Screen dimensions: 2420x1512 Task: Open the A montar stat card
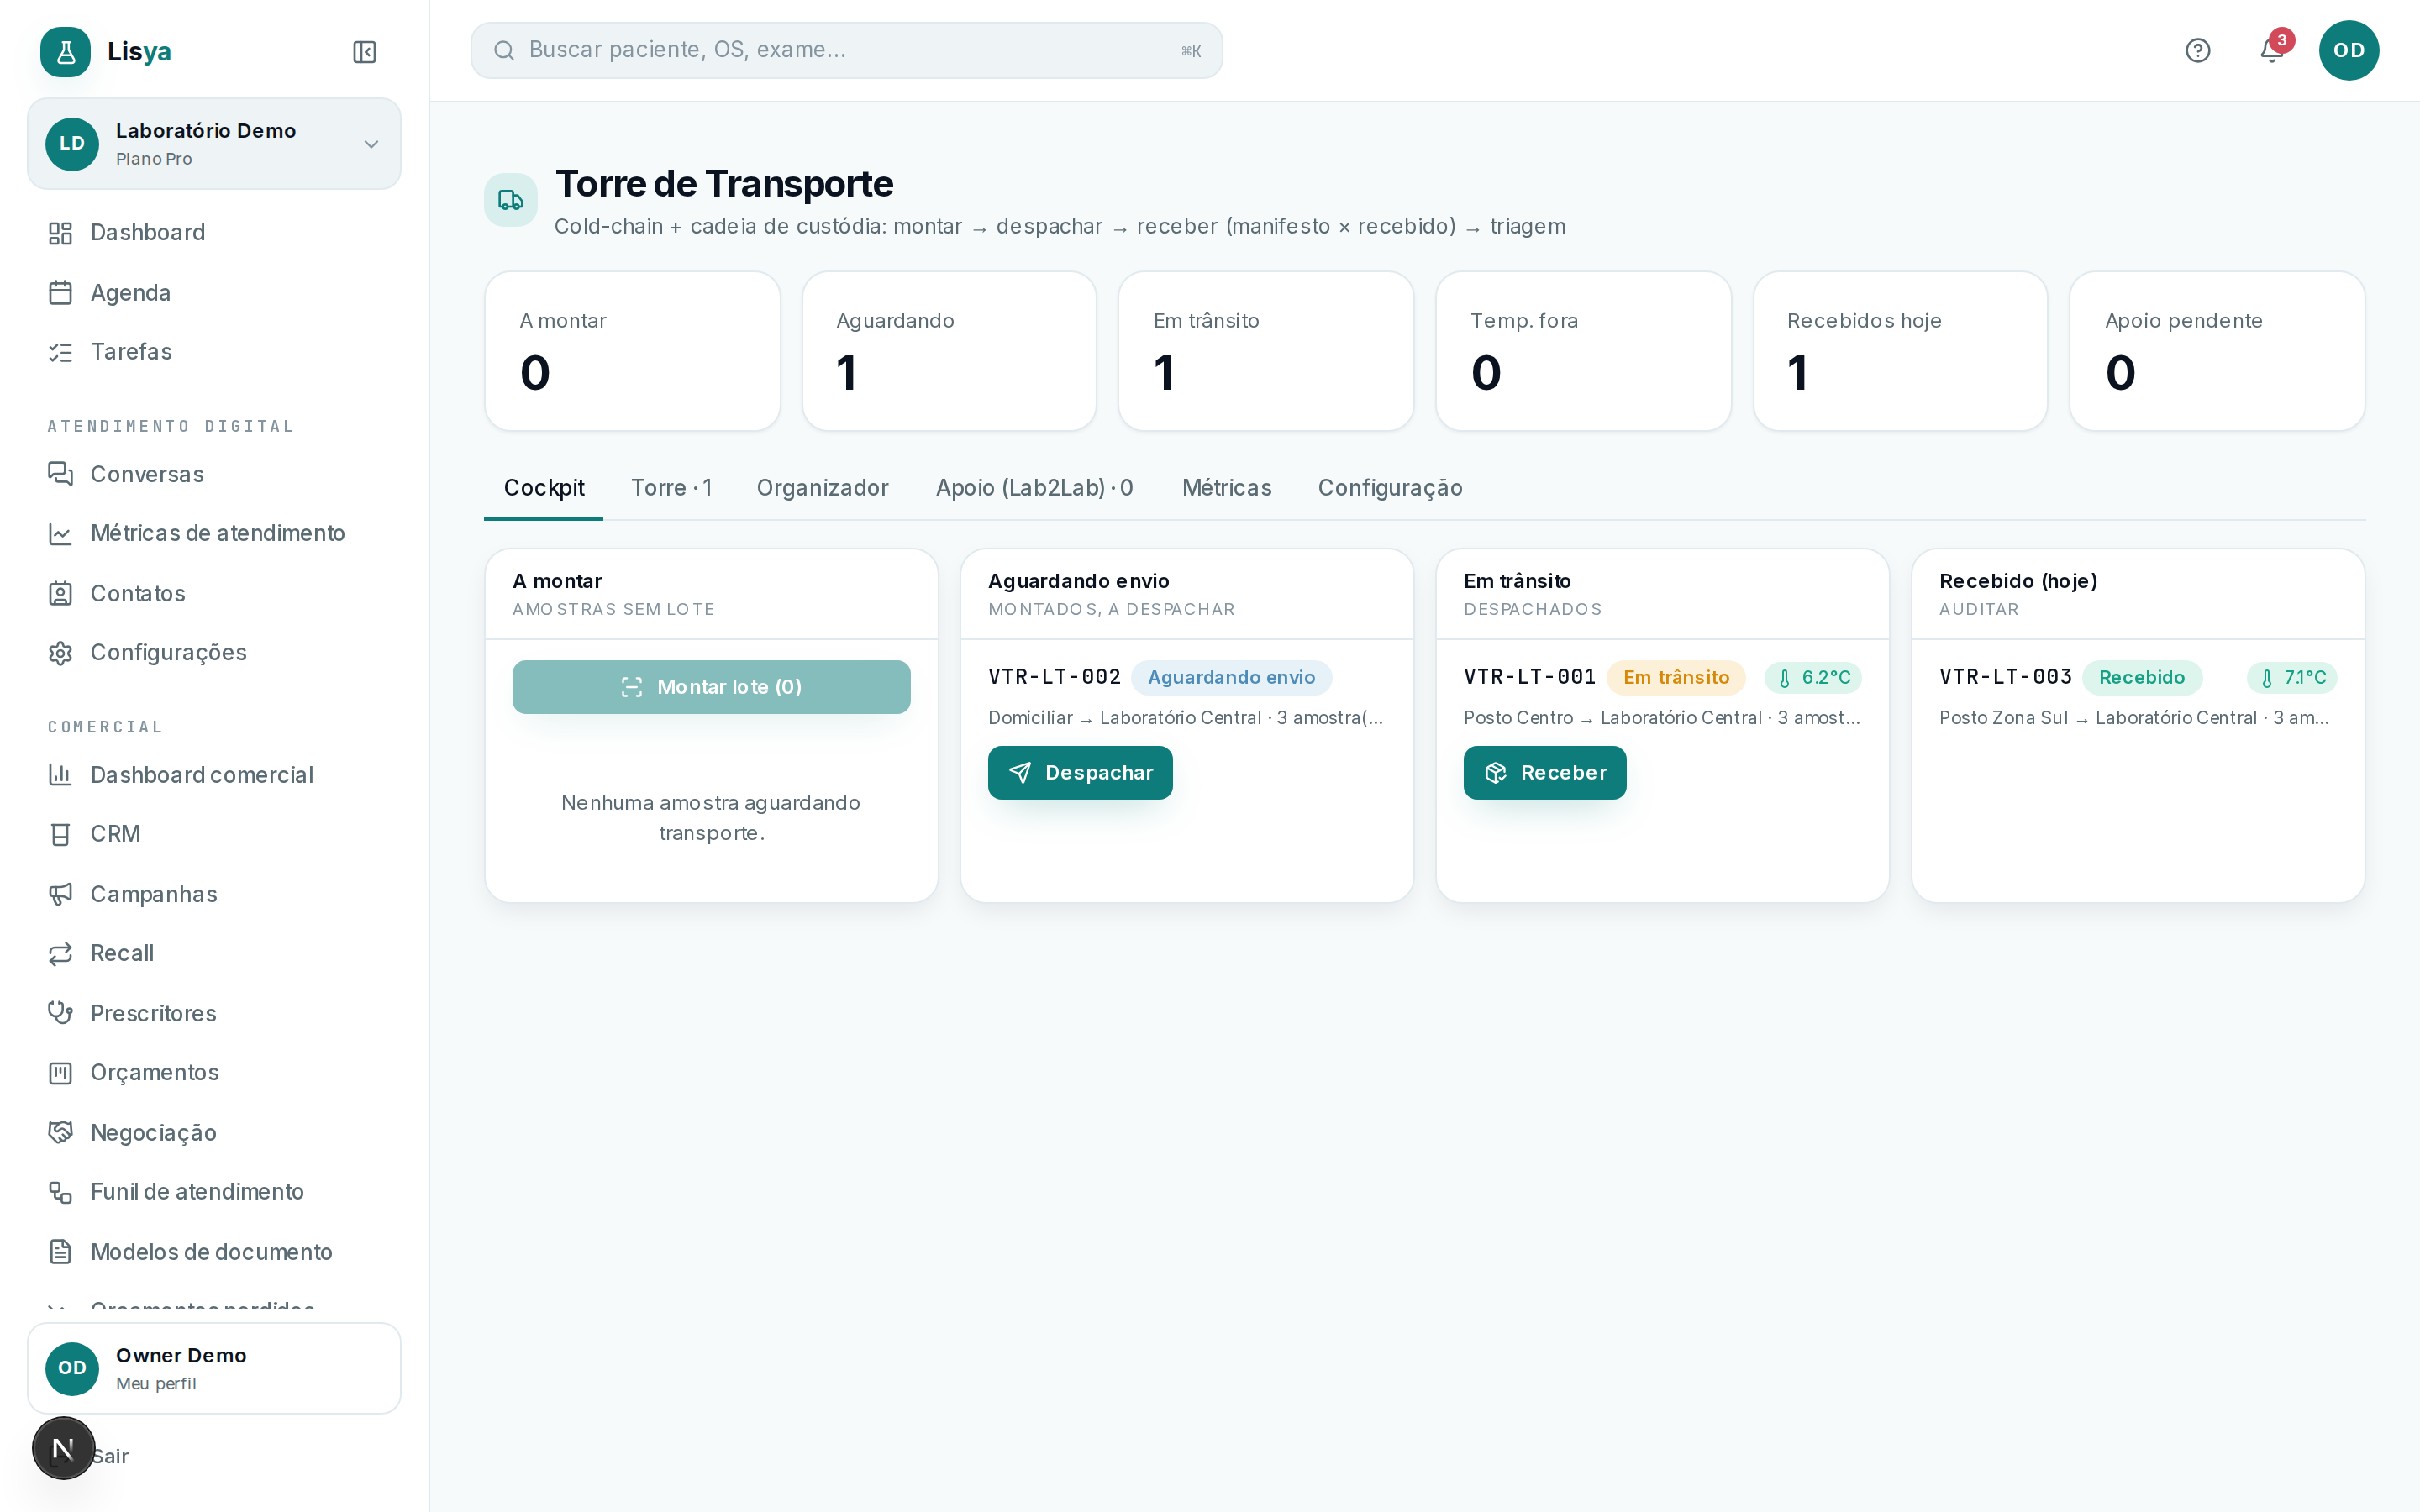point(632,351)
